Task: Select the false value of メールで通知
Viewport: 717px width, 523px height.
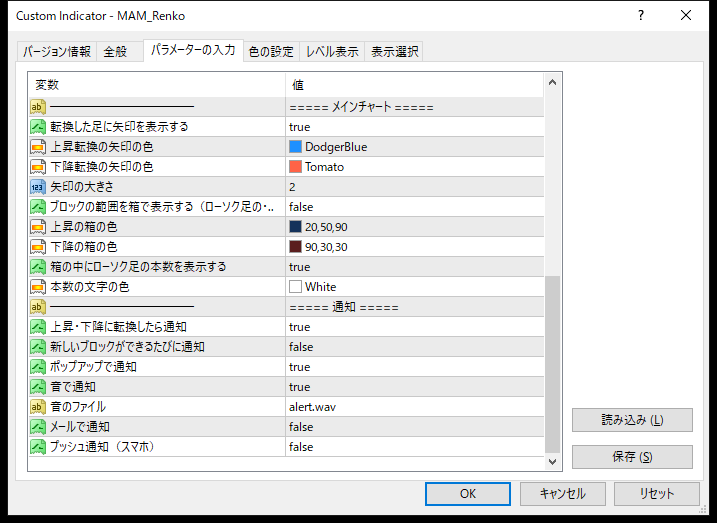Action: pyautogui.click(x=301, y=427)
